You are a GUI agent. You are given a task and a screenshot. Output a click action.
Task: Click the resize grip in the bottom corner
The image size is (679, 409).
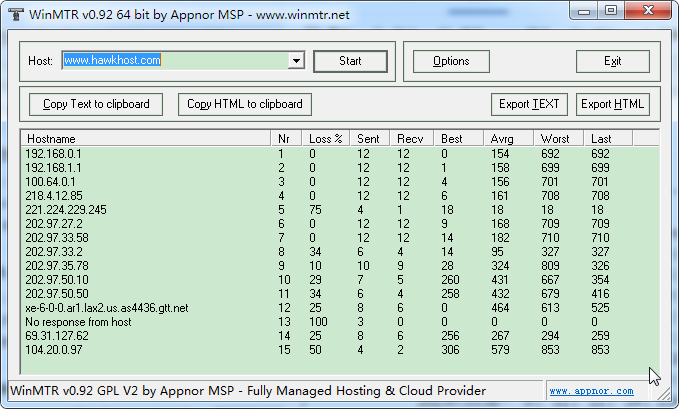[x=664, y=393]
